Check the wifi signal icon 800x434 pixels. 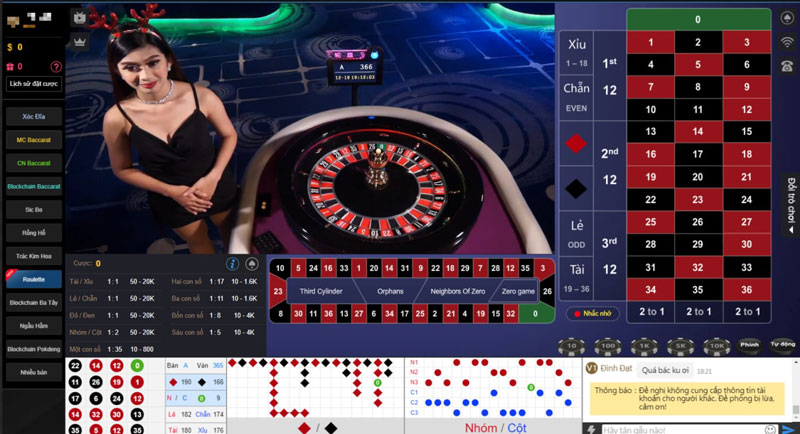click(x=787, y=42)
